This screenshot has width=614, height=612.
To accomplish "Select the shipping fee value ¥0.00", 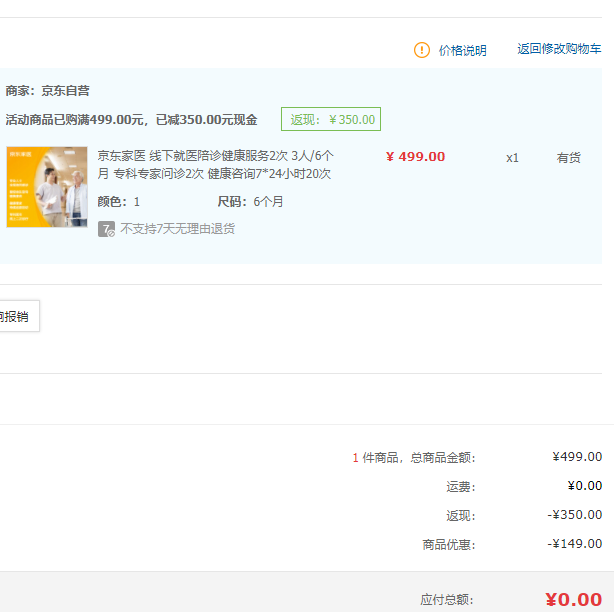I will point(585,486).
